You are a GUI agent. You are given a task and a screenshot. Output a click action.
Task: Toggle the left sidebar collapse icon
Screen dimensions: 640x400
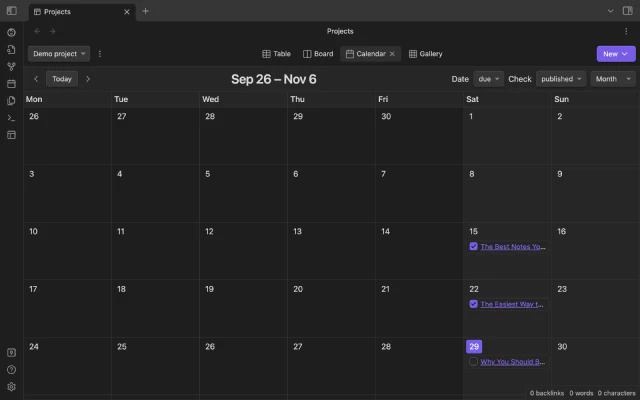(11, 11)
